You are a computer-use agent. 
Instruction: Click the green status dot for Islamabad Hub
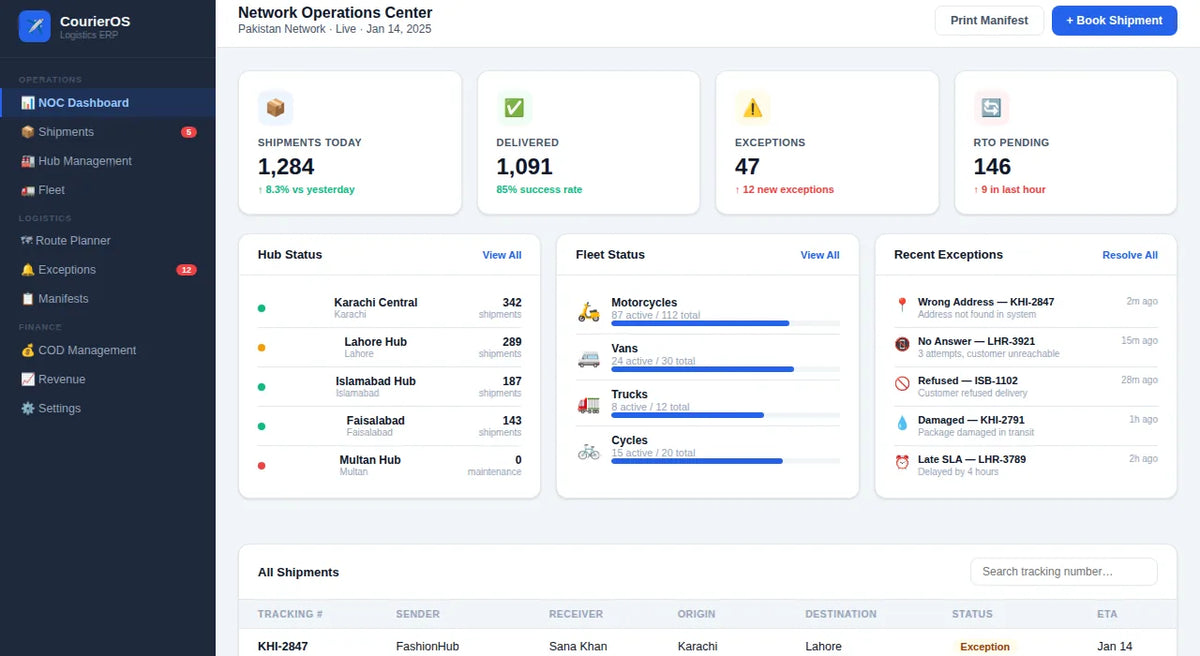coord(262,387)
